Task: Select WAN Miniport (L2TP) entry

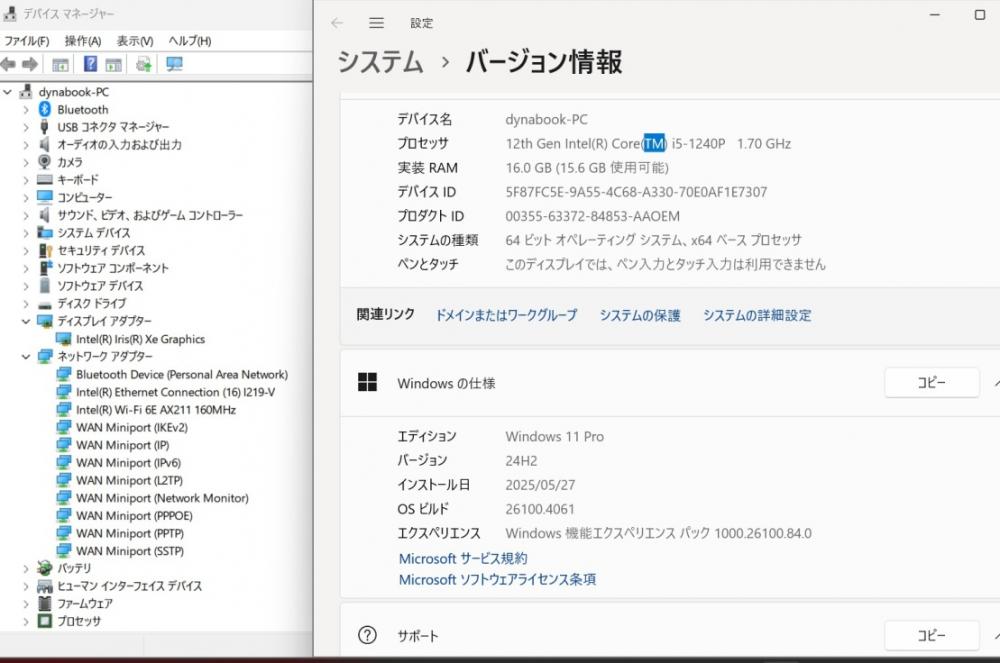Action: pos(129,480)
